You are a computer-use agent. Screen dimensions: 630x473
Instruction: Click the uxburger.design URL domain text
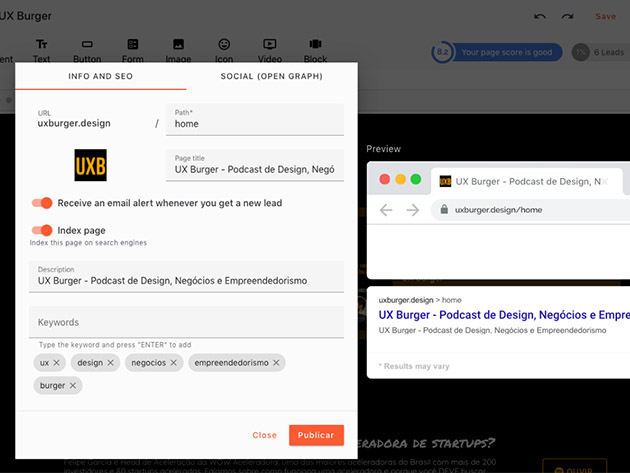[x=74, y=123]
